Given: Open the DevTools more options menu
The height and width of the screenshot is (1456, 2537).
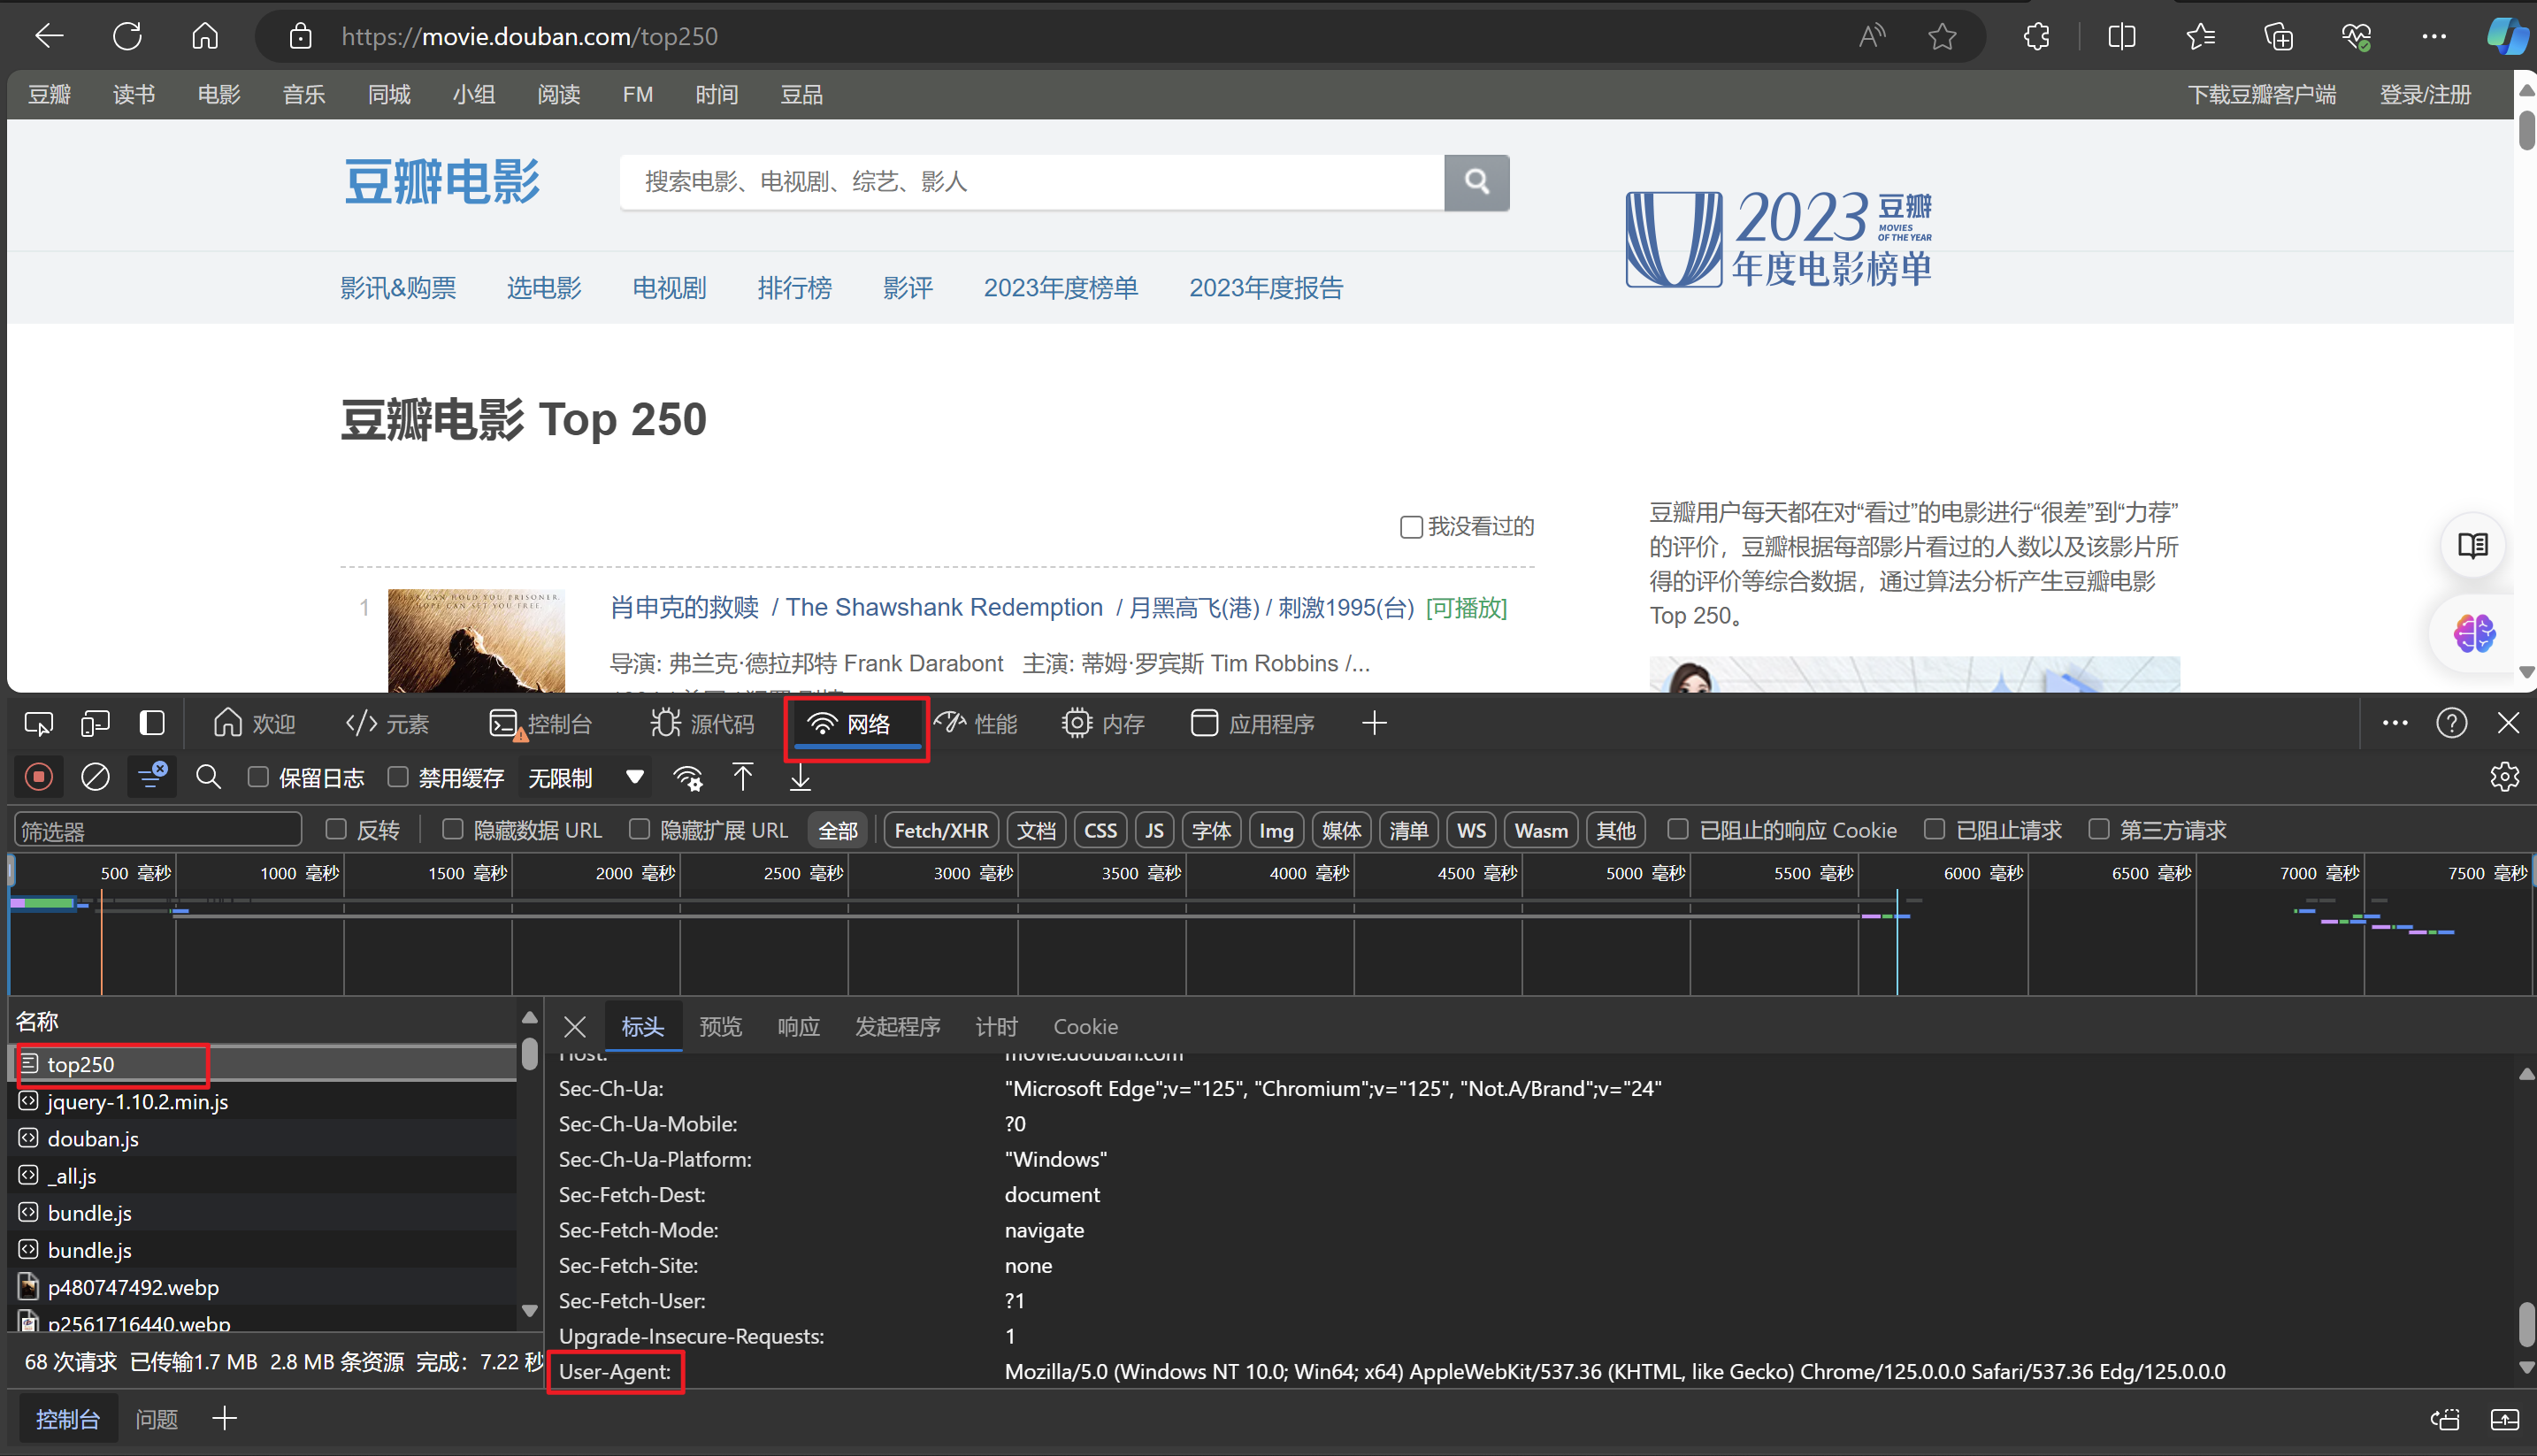Looking at the screenshot, I should tap(2395, 722).
